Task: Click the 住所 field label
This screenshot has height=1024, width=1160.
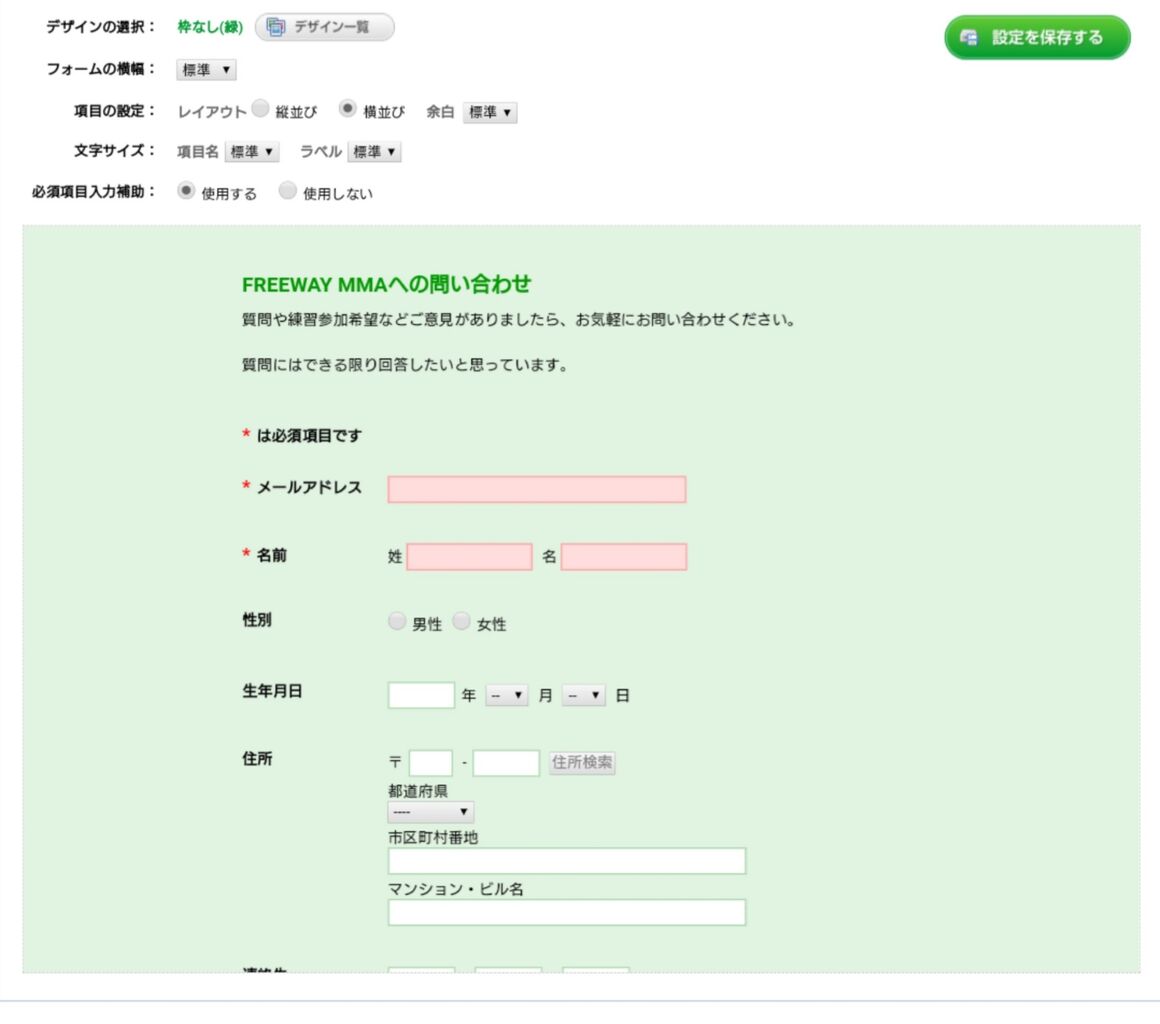Action: (x=257, y=758)
